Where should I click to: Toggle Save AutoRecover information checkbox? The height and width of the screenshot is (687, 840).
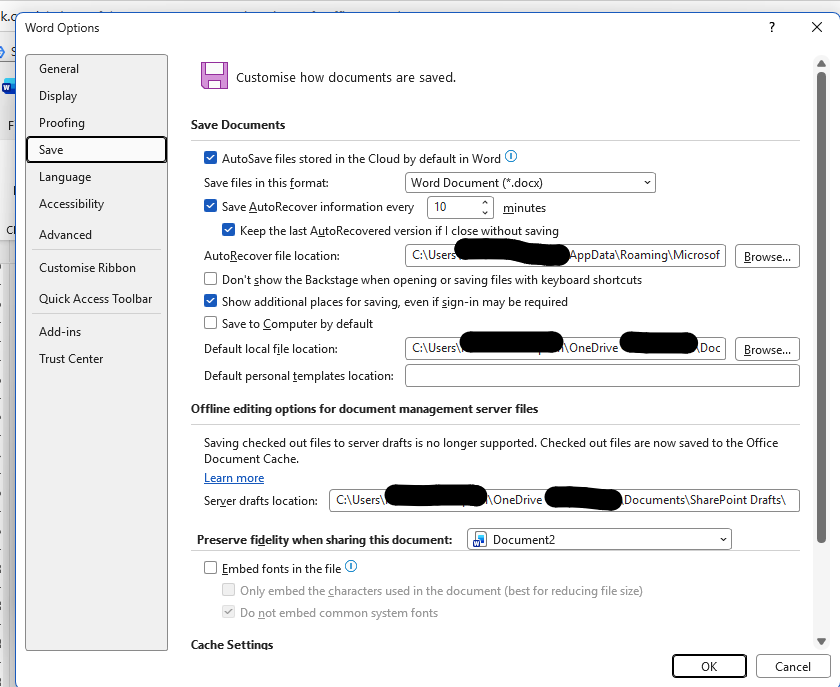point(211,206)
